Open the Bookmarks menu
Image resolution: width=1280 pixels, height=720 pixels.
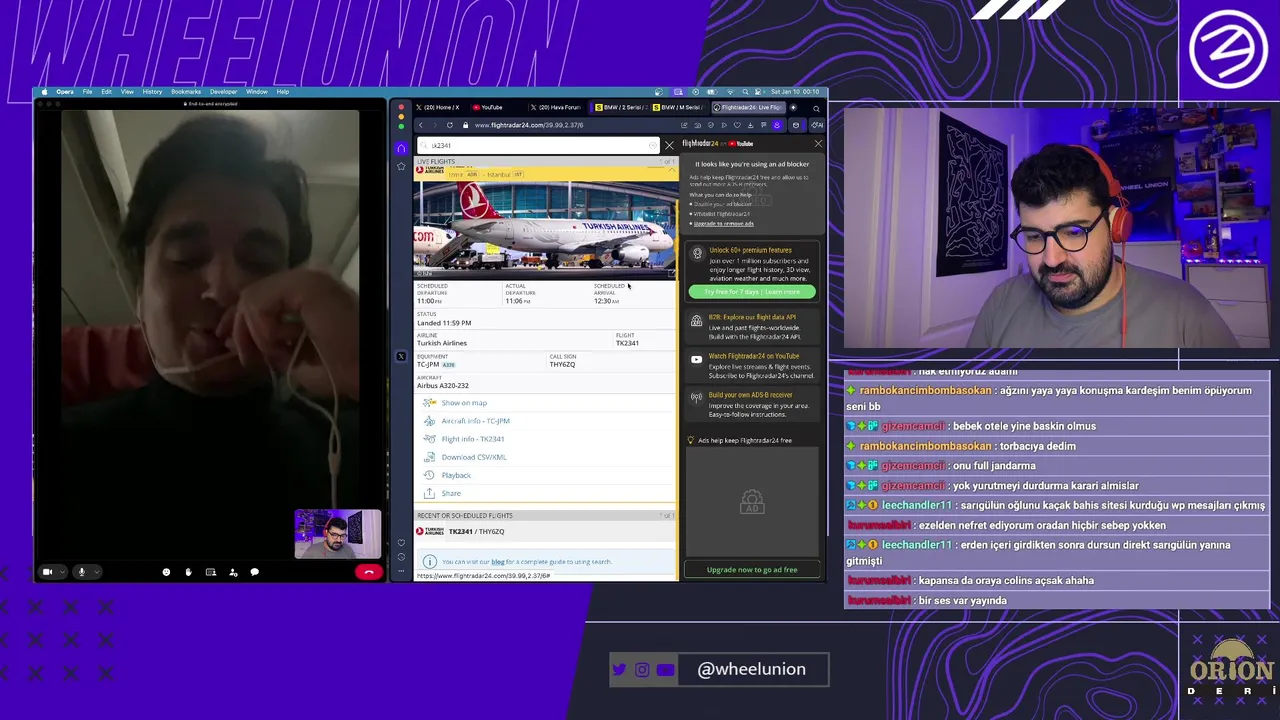185,92
